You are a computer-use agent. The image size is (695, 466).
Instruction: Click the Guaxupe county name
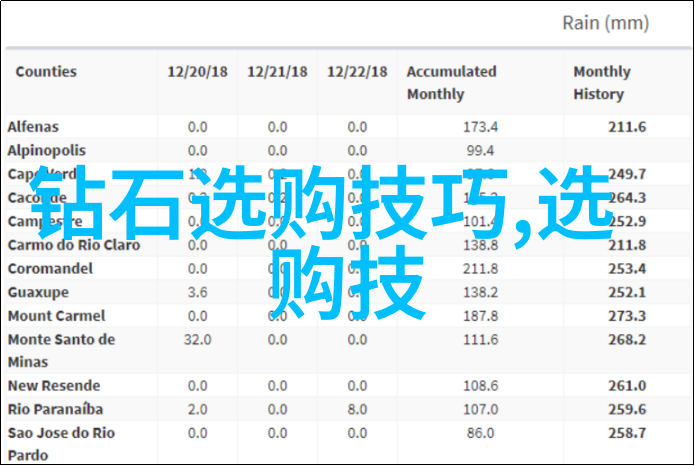click(x=38, y=293)
